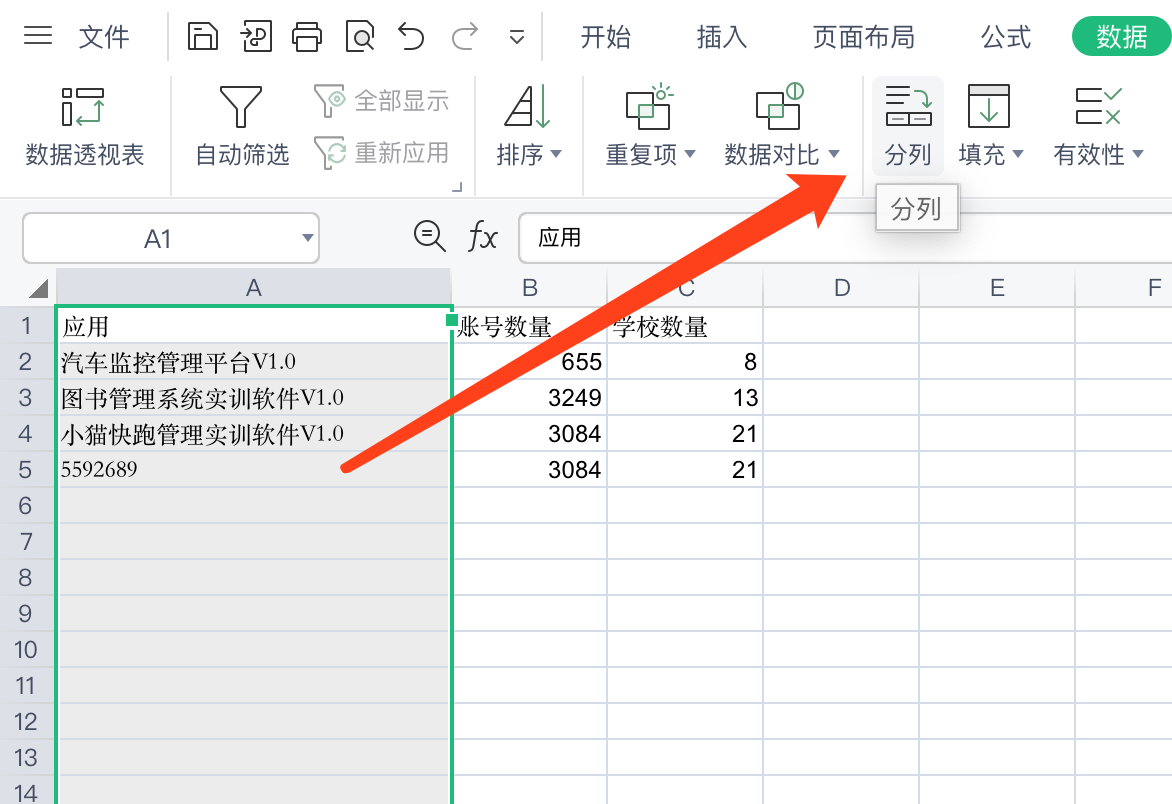1172x804 pixels.
Task: Click the 分列 text-to-columns button
Action: click(908, 126)
